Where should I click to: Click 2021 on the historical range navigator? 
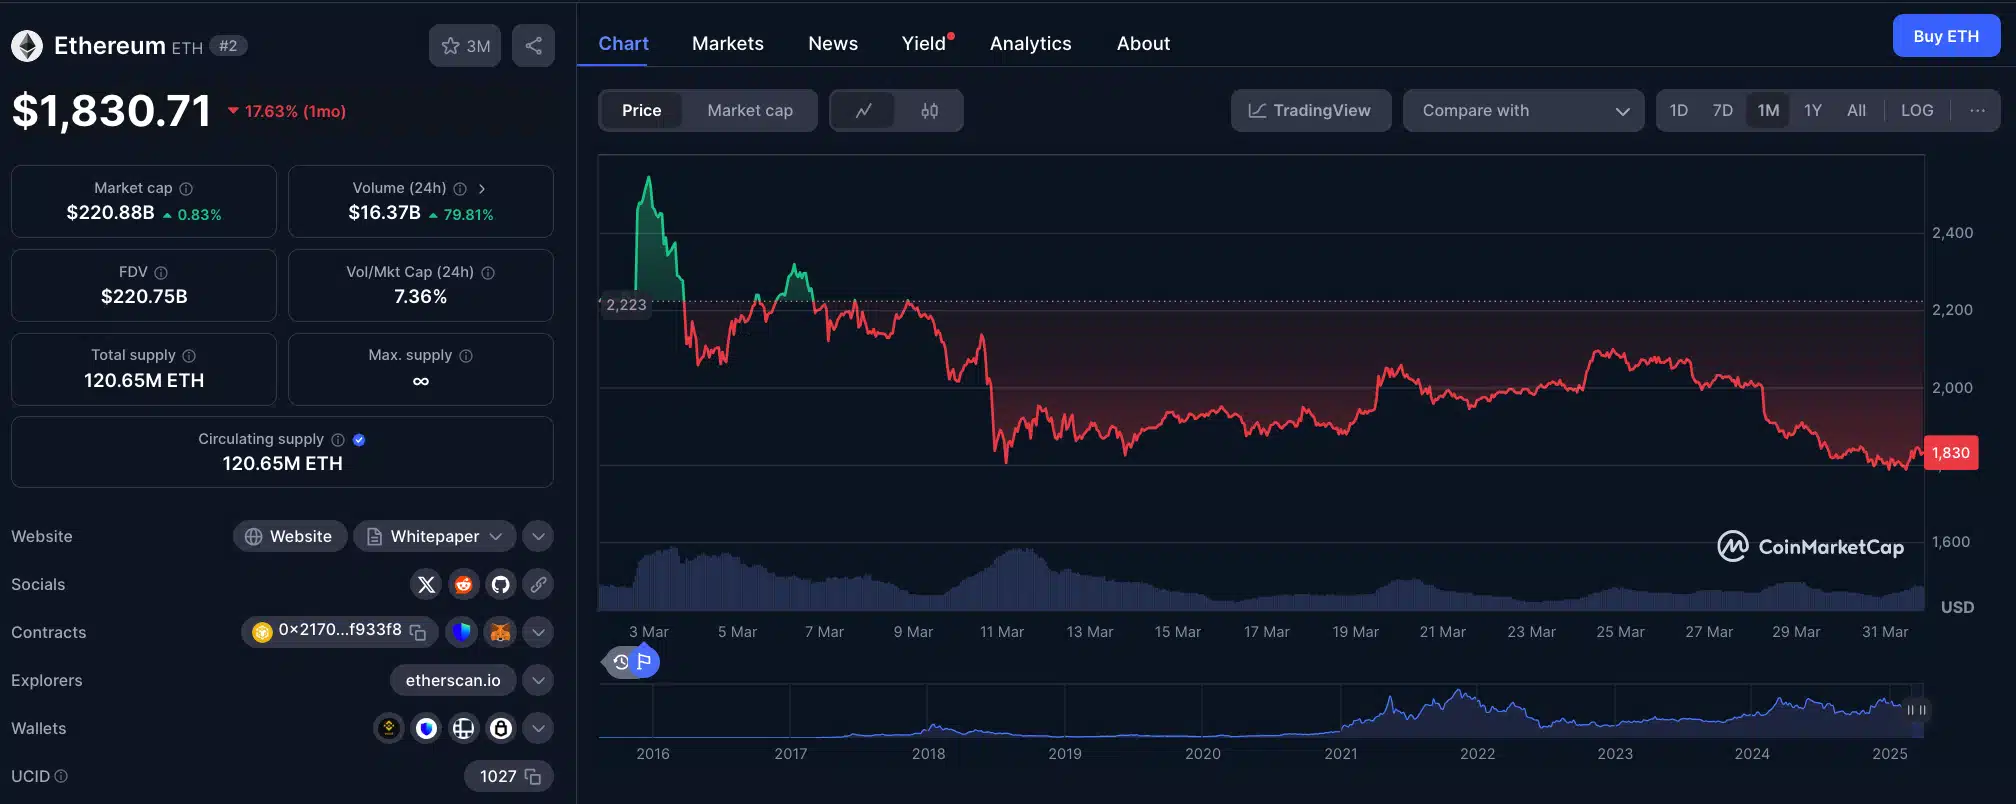tap(1340, 754)
